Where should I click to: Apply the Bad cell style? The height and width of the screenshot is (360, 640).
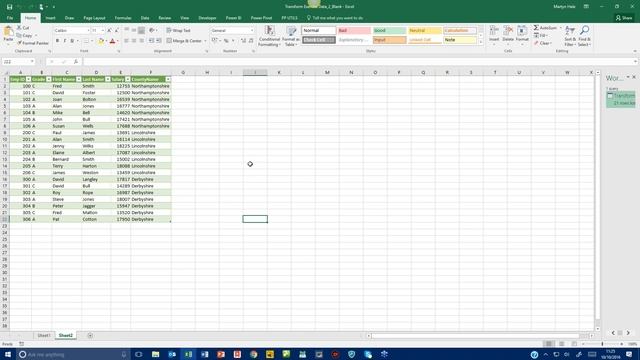[x=354, y=31]
